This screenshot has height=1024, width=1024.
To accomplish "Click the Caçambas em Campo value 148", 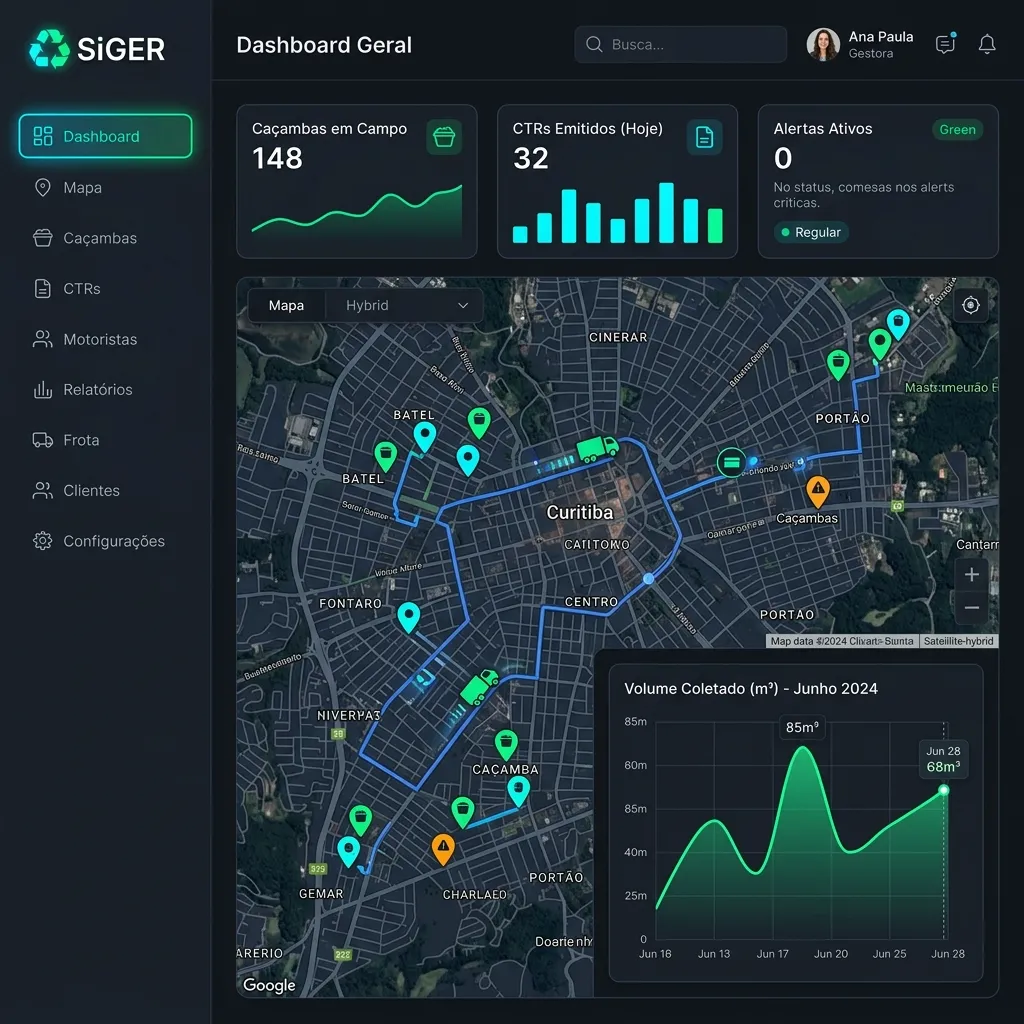I will 278,158.
